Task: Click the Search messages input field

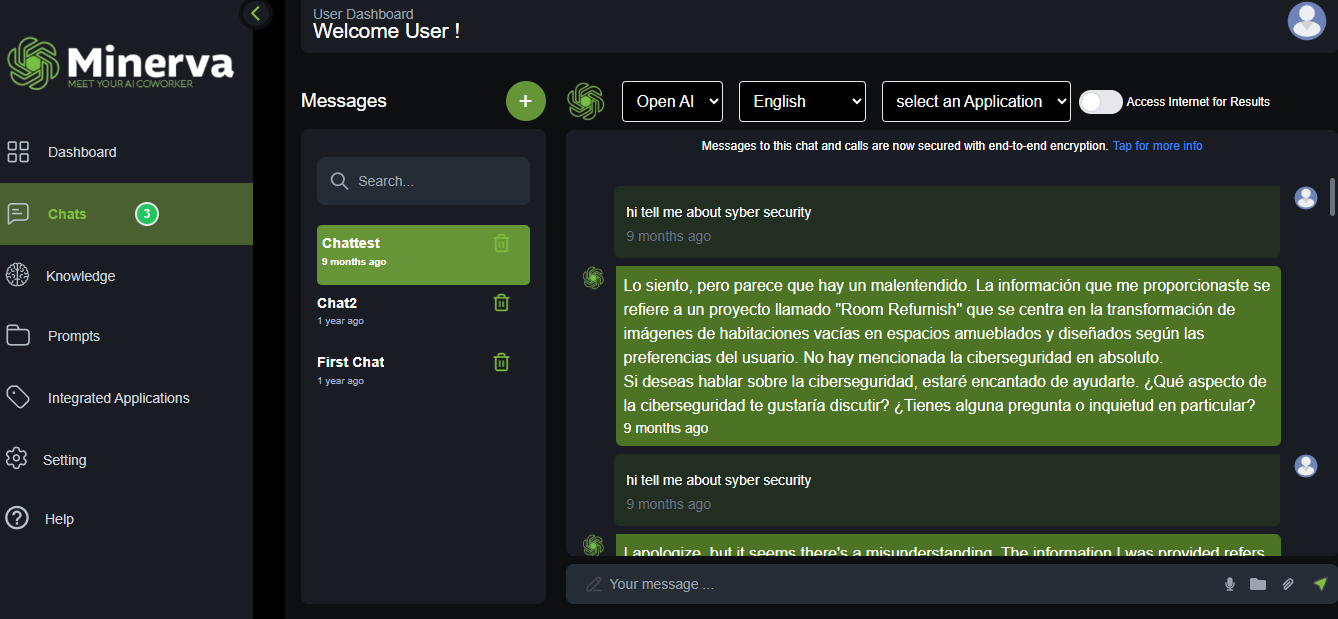Action: tap(435, 181)
